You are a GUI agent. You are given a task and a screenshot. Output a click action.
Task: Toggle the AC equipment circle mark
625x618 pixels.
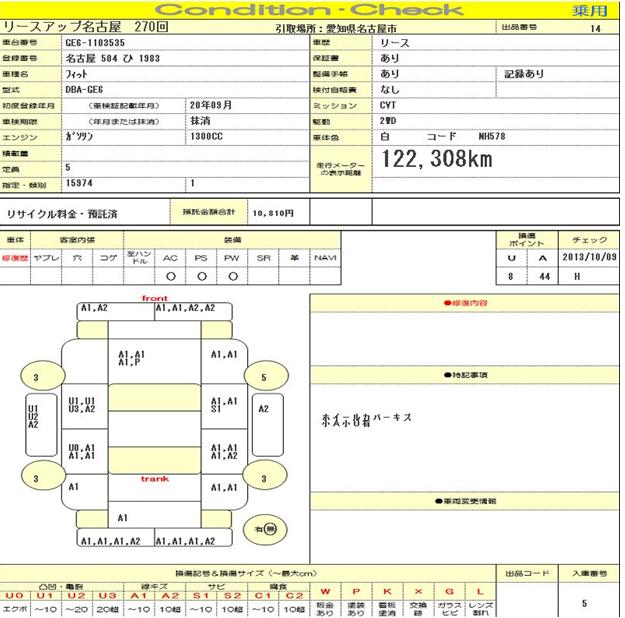click(x=170, y=276)
